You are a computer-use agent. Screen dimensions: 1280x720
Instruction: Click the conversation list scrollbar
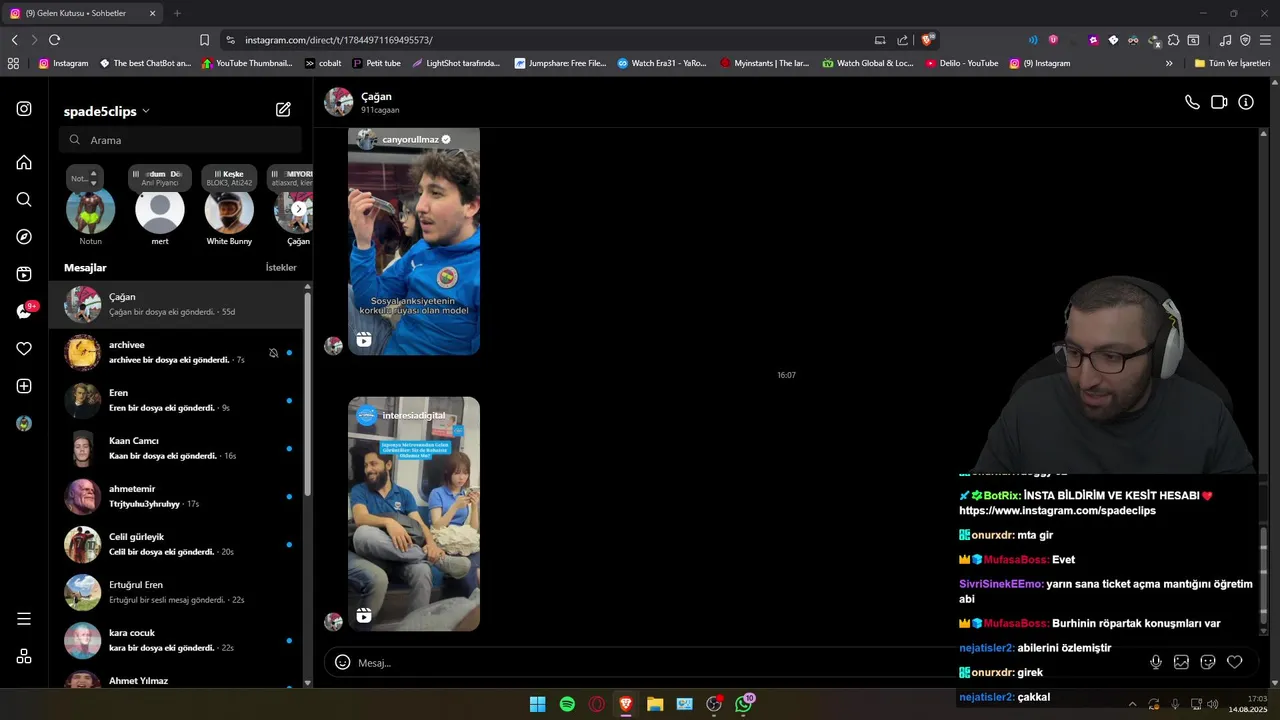(307, 393)
